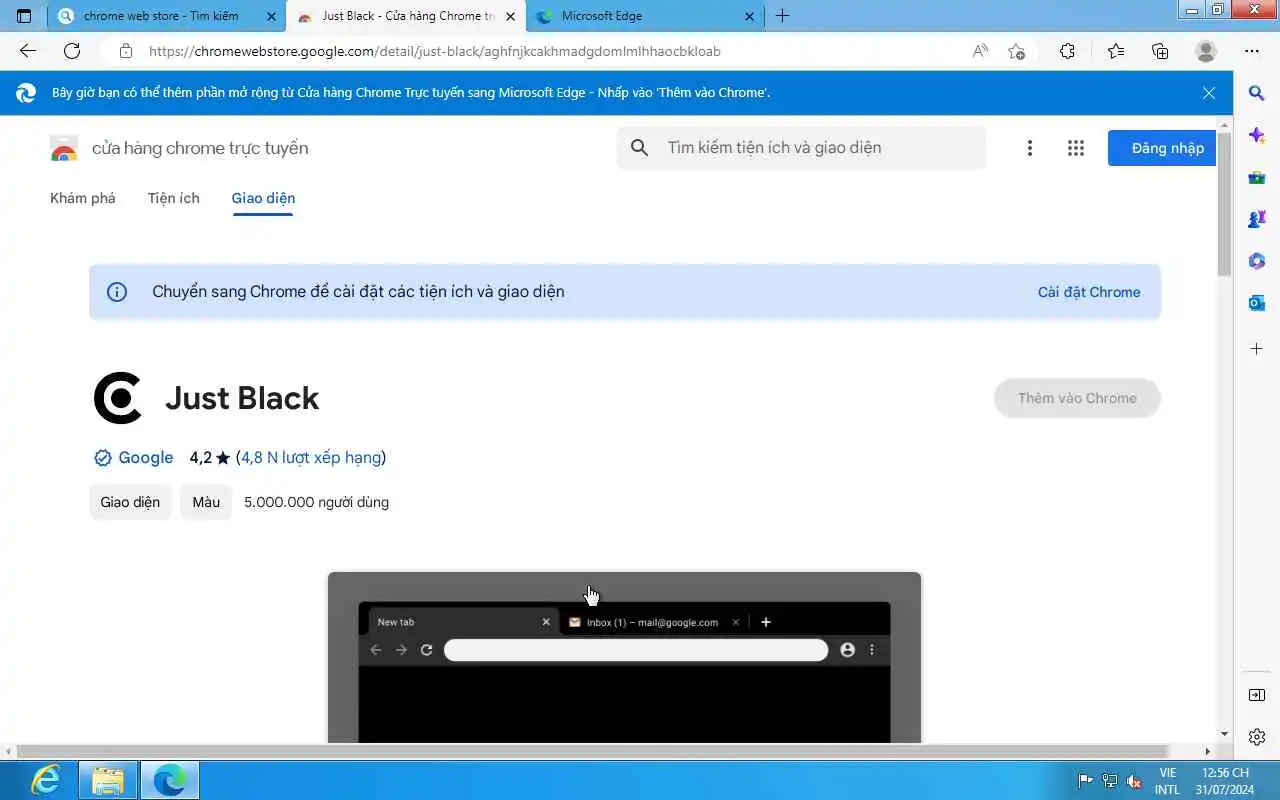Reload the page with refresh icon
Viewport: 1280px width, 800px height.
coord(72,51)
